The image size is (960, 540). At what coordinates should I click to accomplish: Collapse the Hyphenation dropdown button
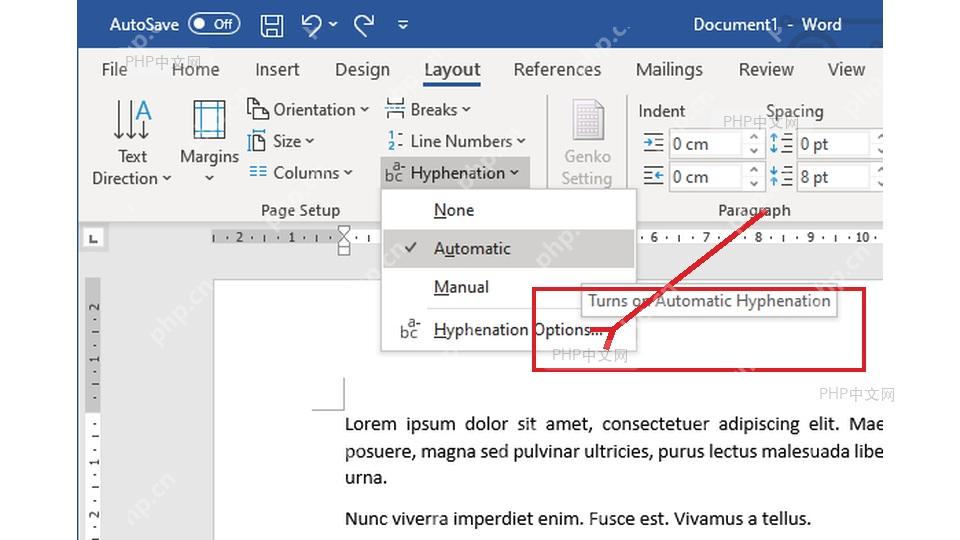pyautogui.click(x=455, y=173)
